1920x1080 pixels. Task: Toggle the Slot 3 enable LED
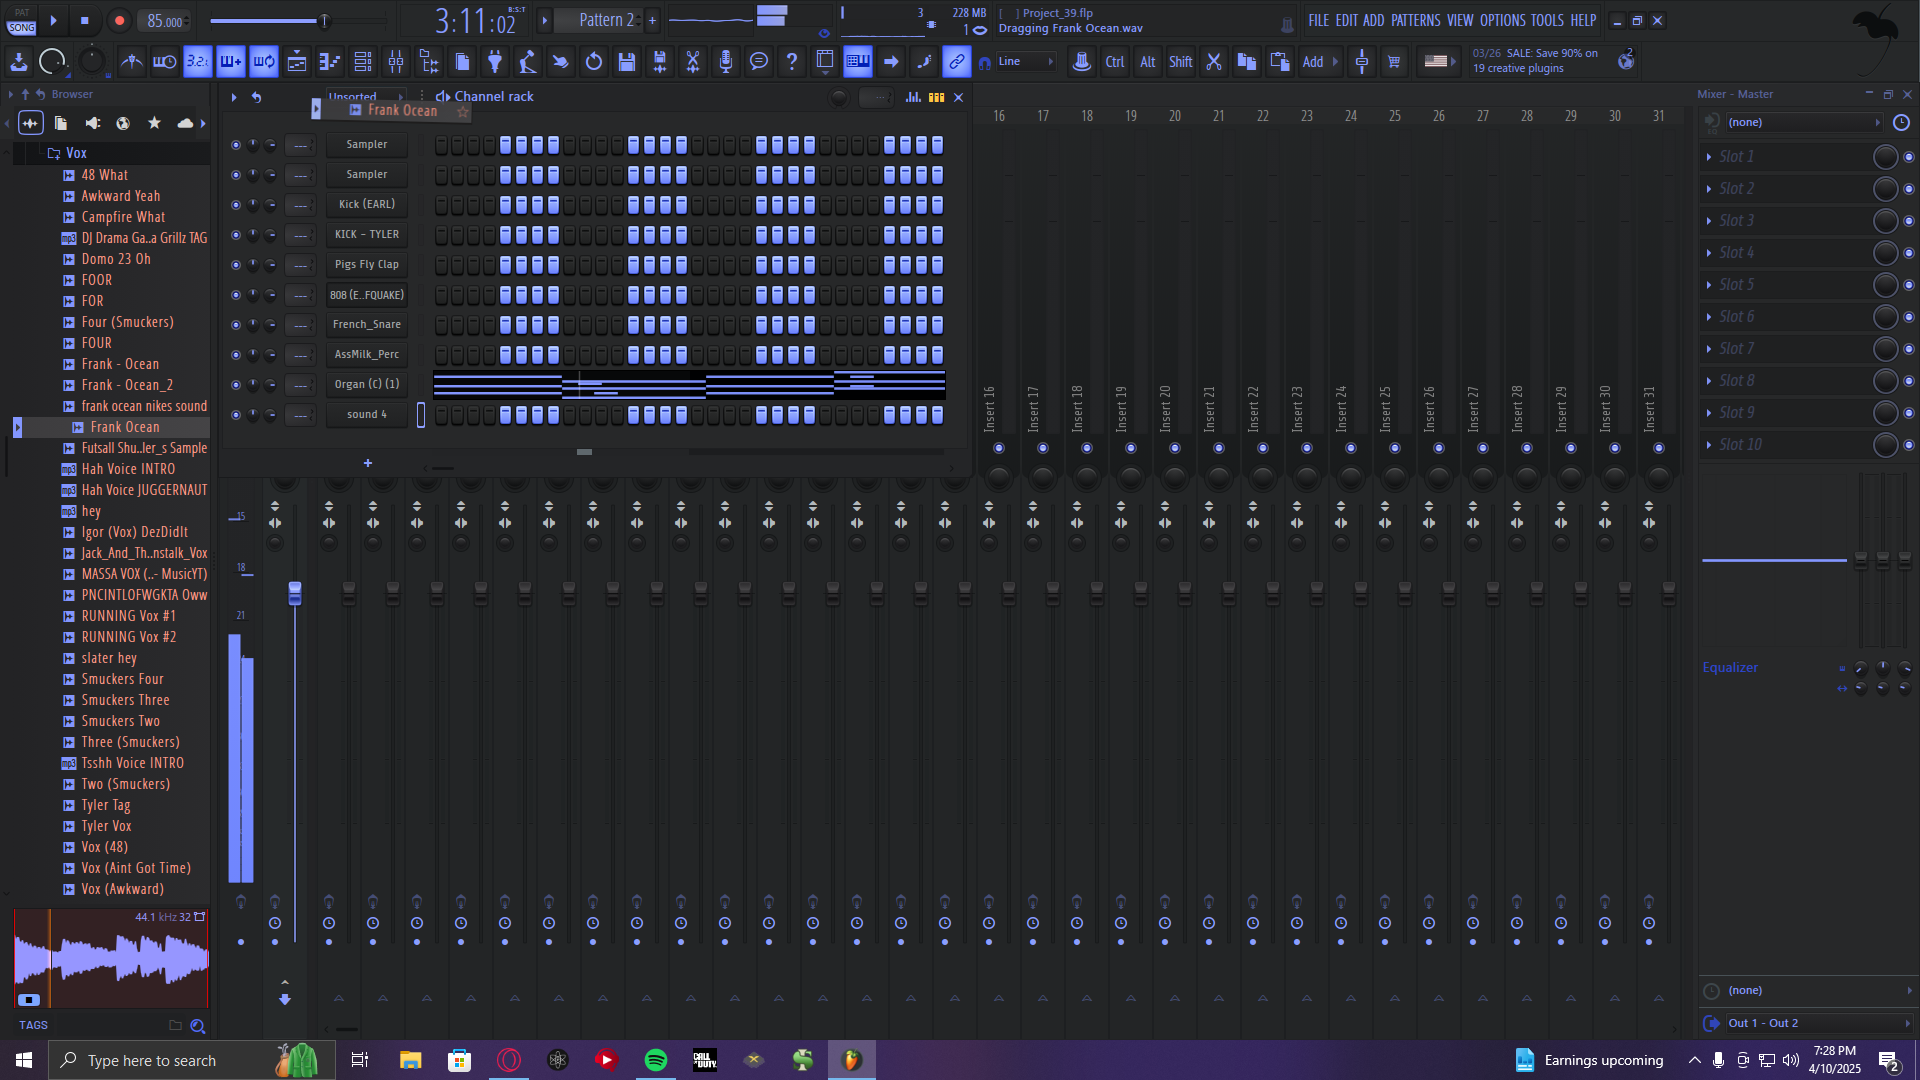1908,221
